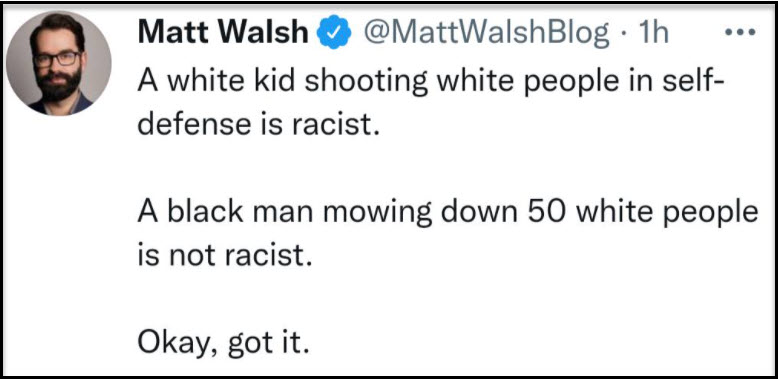778x379 pixels.
Task: Open the @MattWalshBlog handle link
Action: 487,33
